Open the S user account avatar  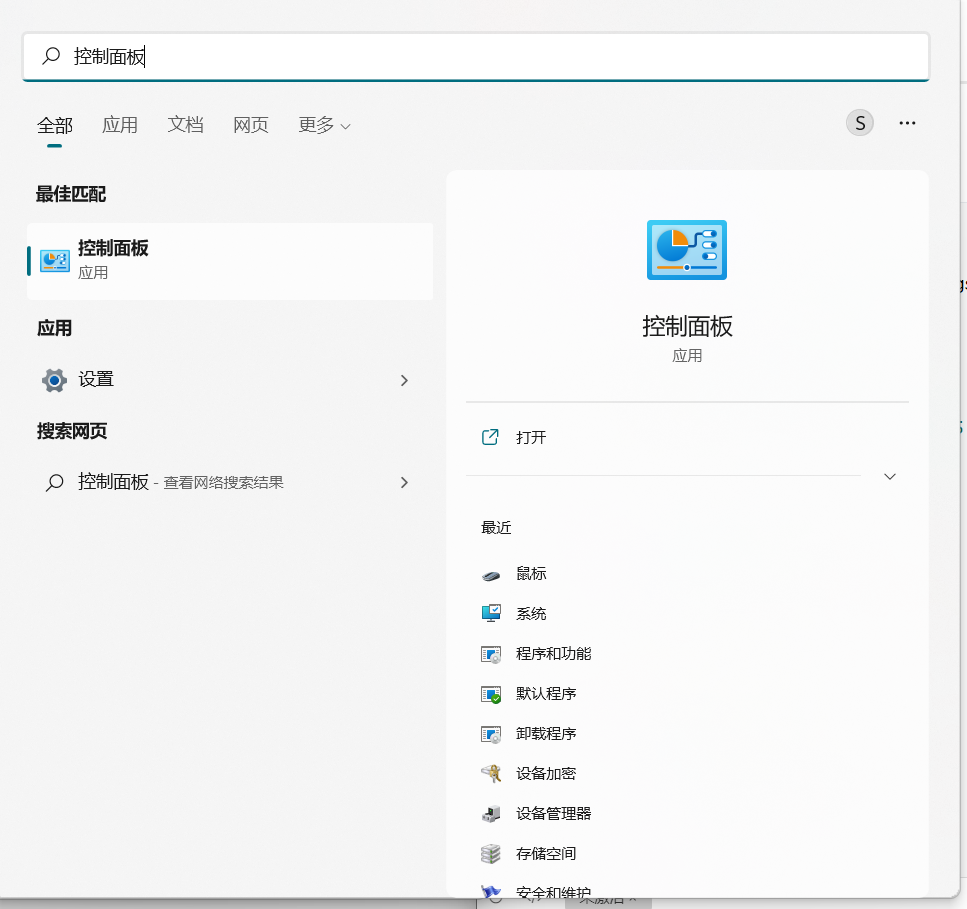[860, 123]
